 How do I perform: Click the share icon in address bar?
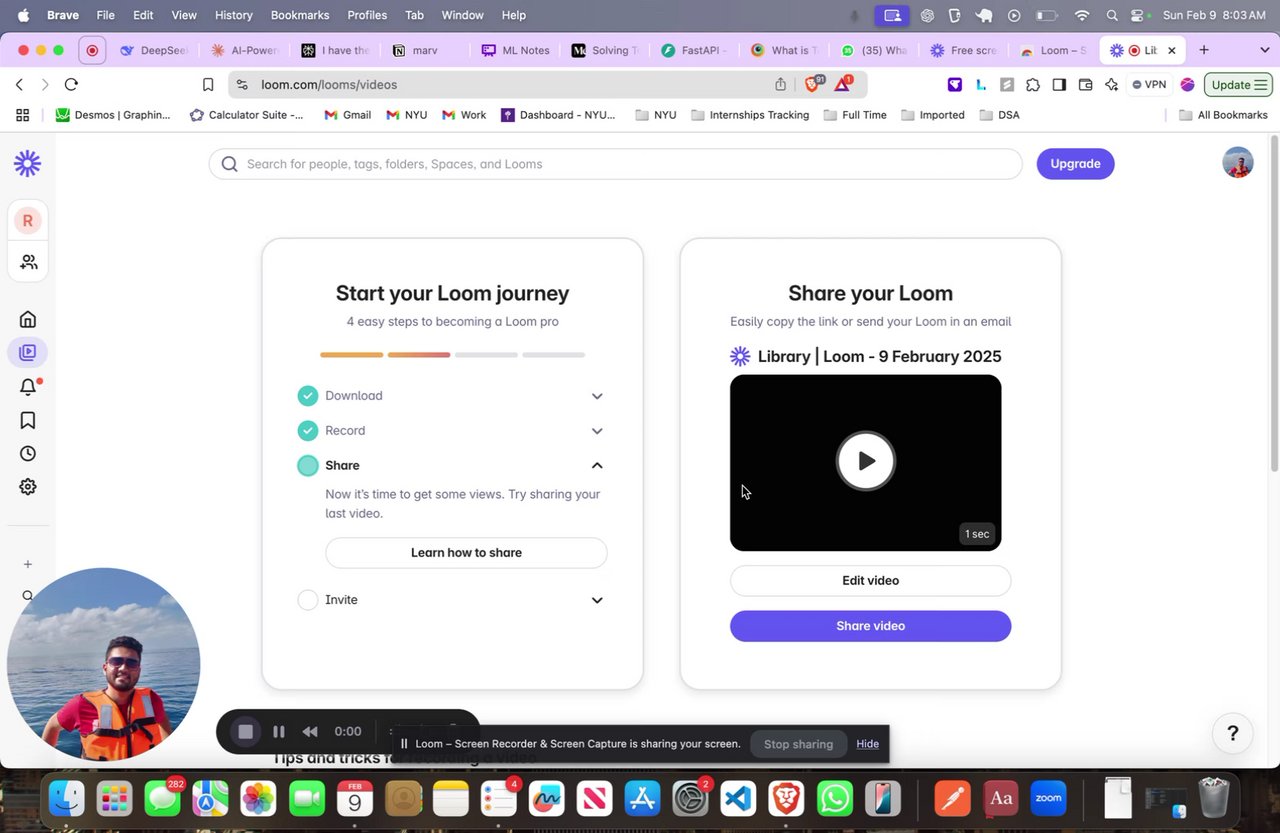point(781,85)
